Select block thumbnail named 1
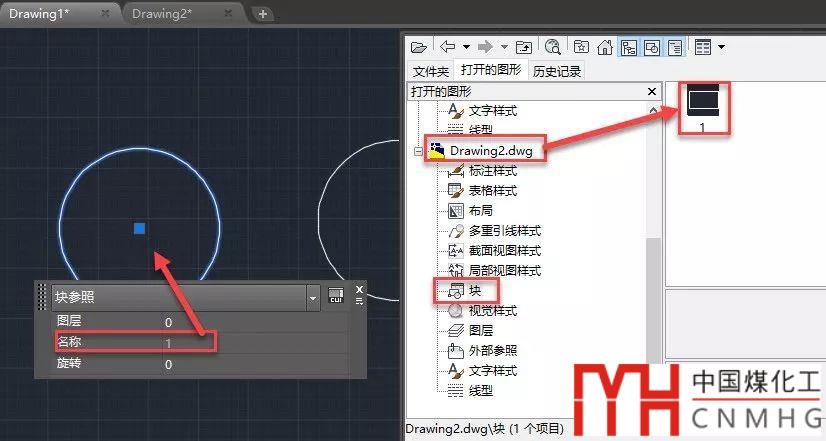The height and width of the screenshot is (441, 826). (x=704, y=109)
